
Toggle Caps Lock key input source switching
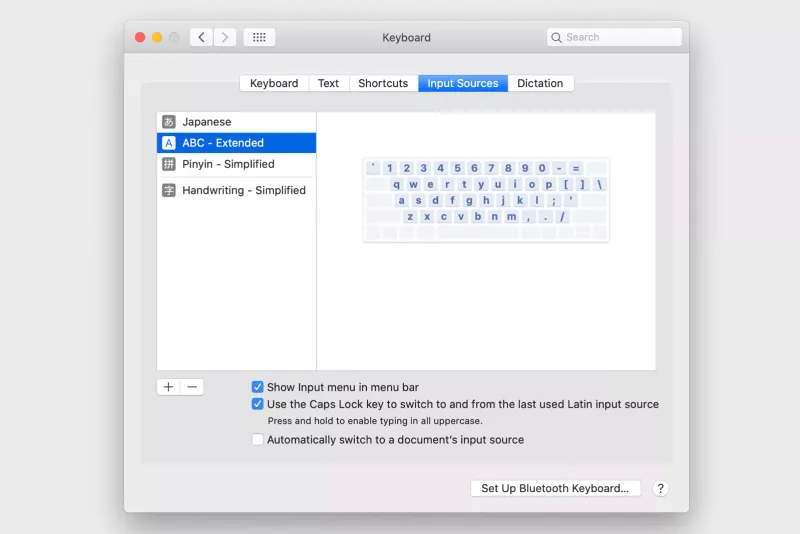pyautogui.click(x=258, y=404)
